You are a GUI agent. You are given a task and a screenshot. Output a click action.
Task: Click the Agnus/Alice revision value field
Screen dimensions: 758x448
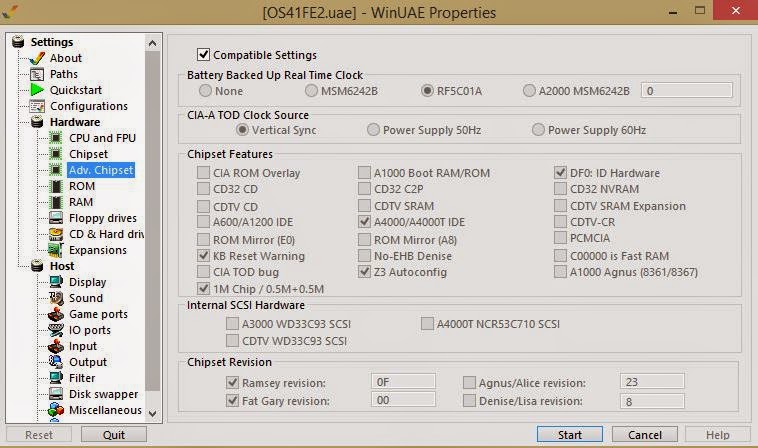(652, 382)
